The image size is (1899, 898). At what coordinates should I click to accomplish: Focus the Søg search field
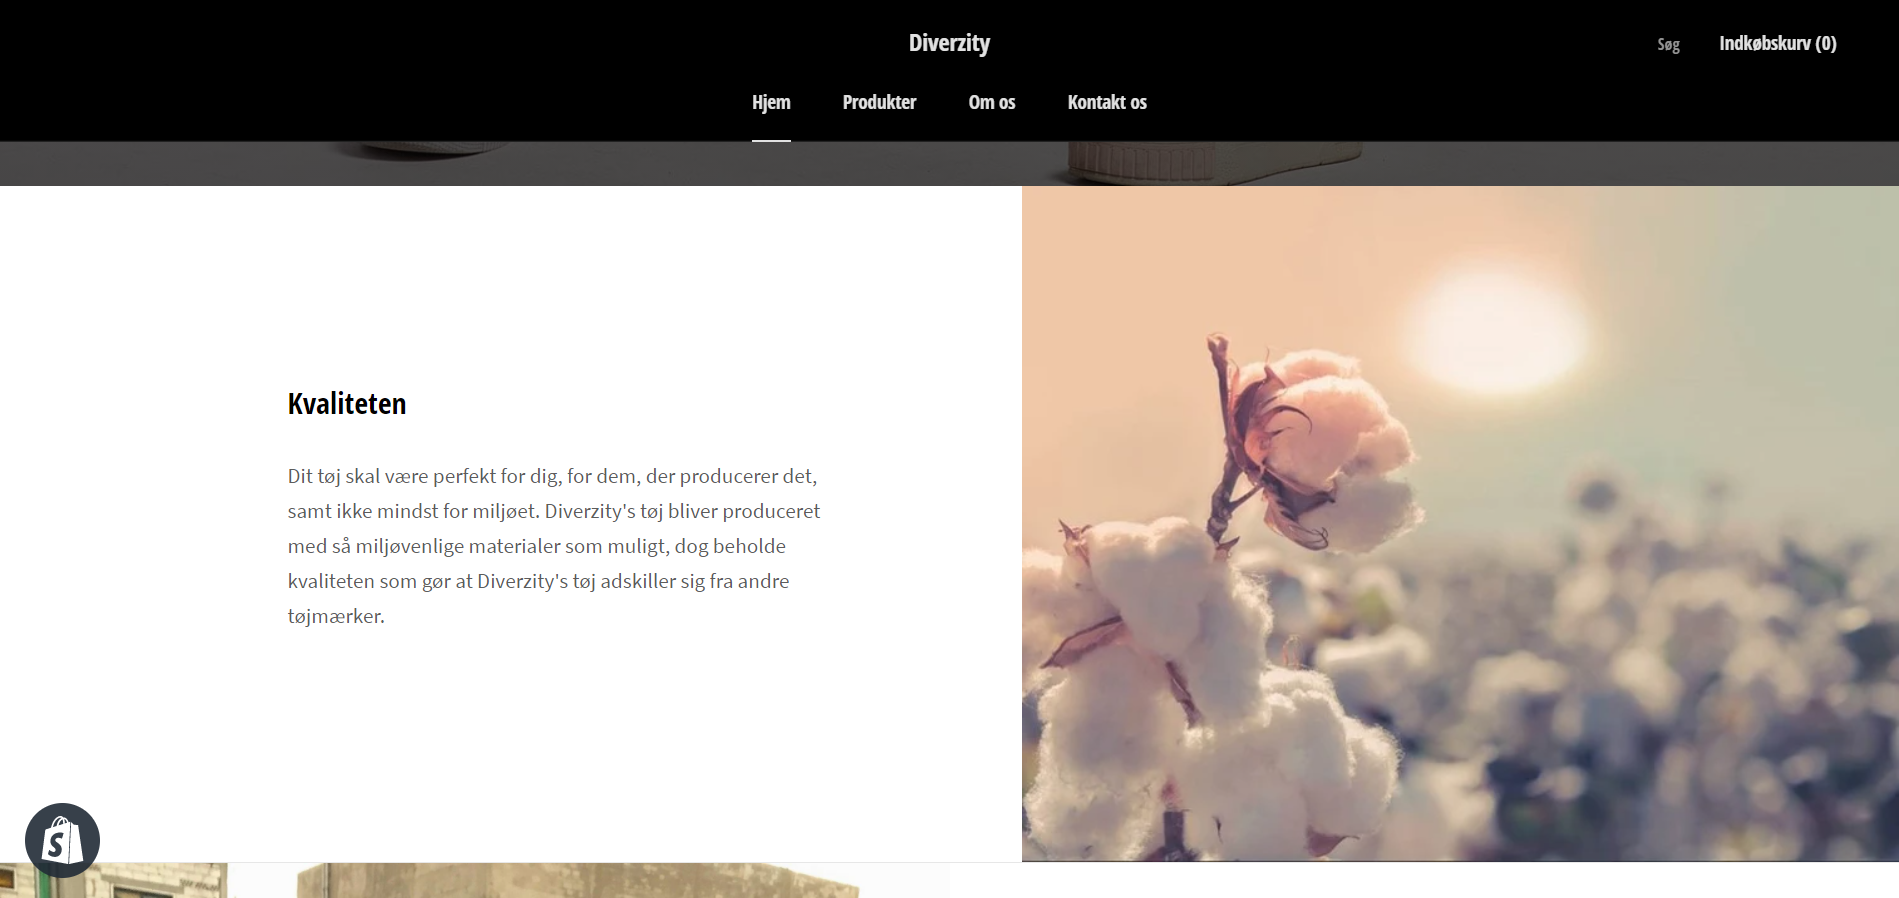(x=1668, y=44)
